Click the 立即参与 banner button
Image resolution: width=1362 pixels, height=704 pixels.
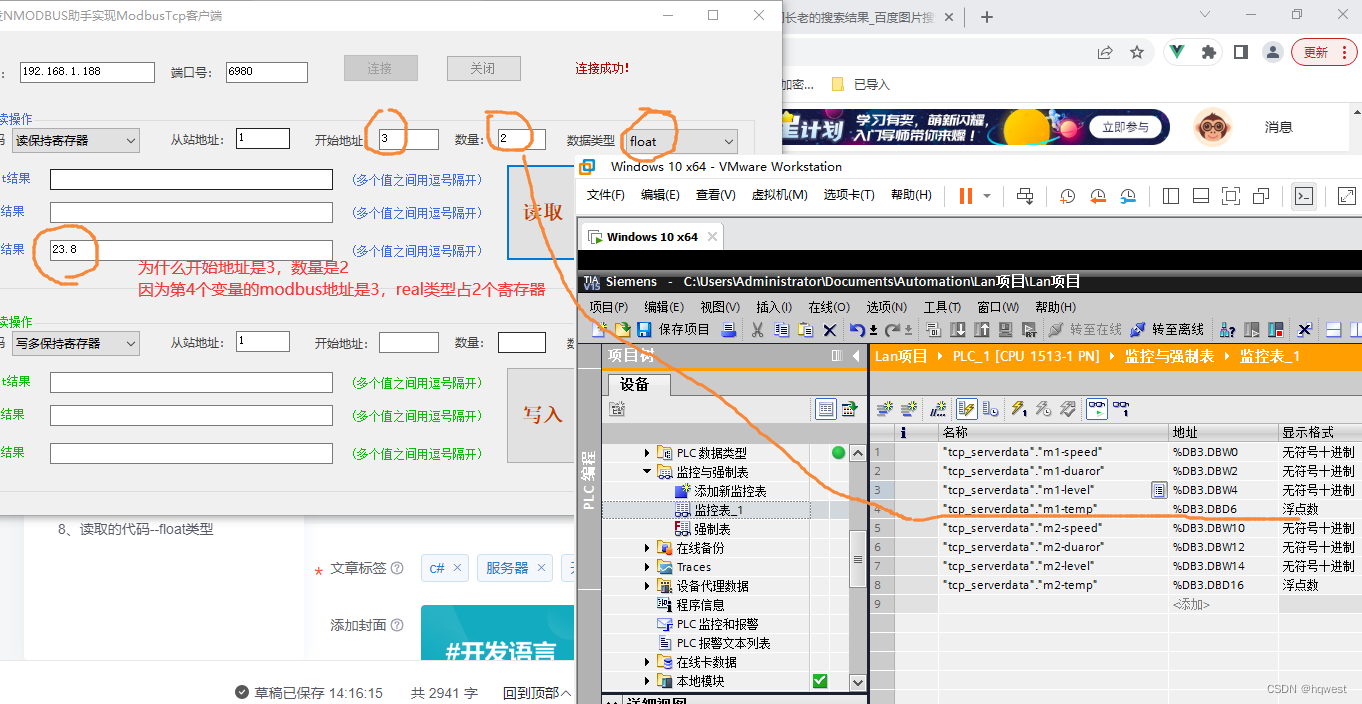(1126, 127)
